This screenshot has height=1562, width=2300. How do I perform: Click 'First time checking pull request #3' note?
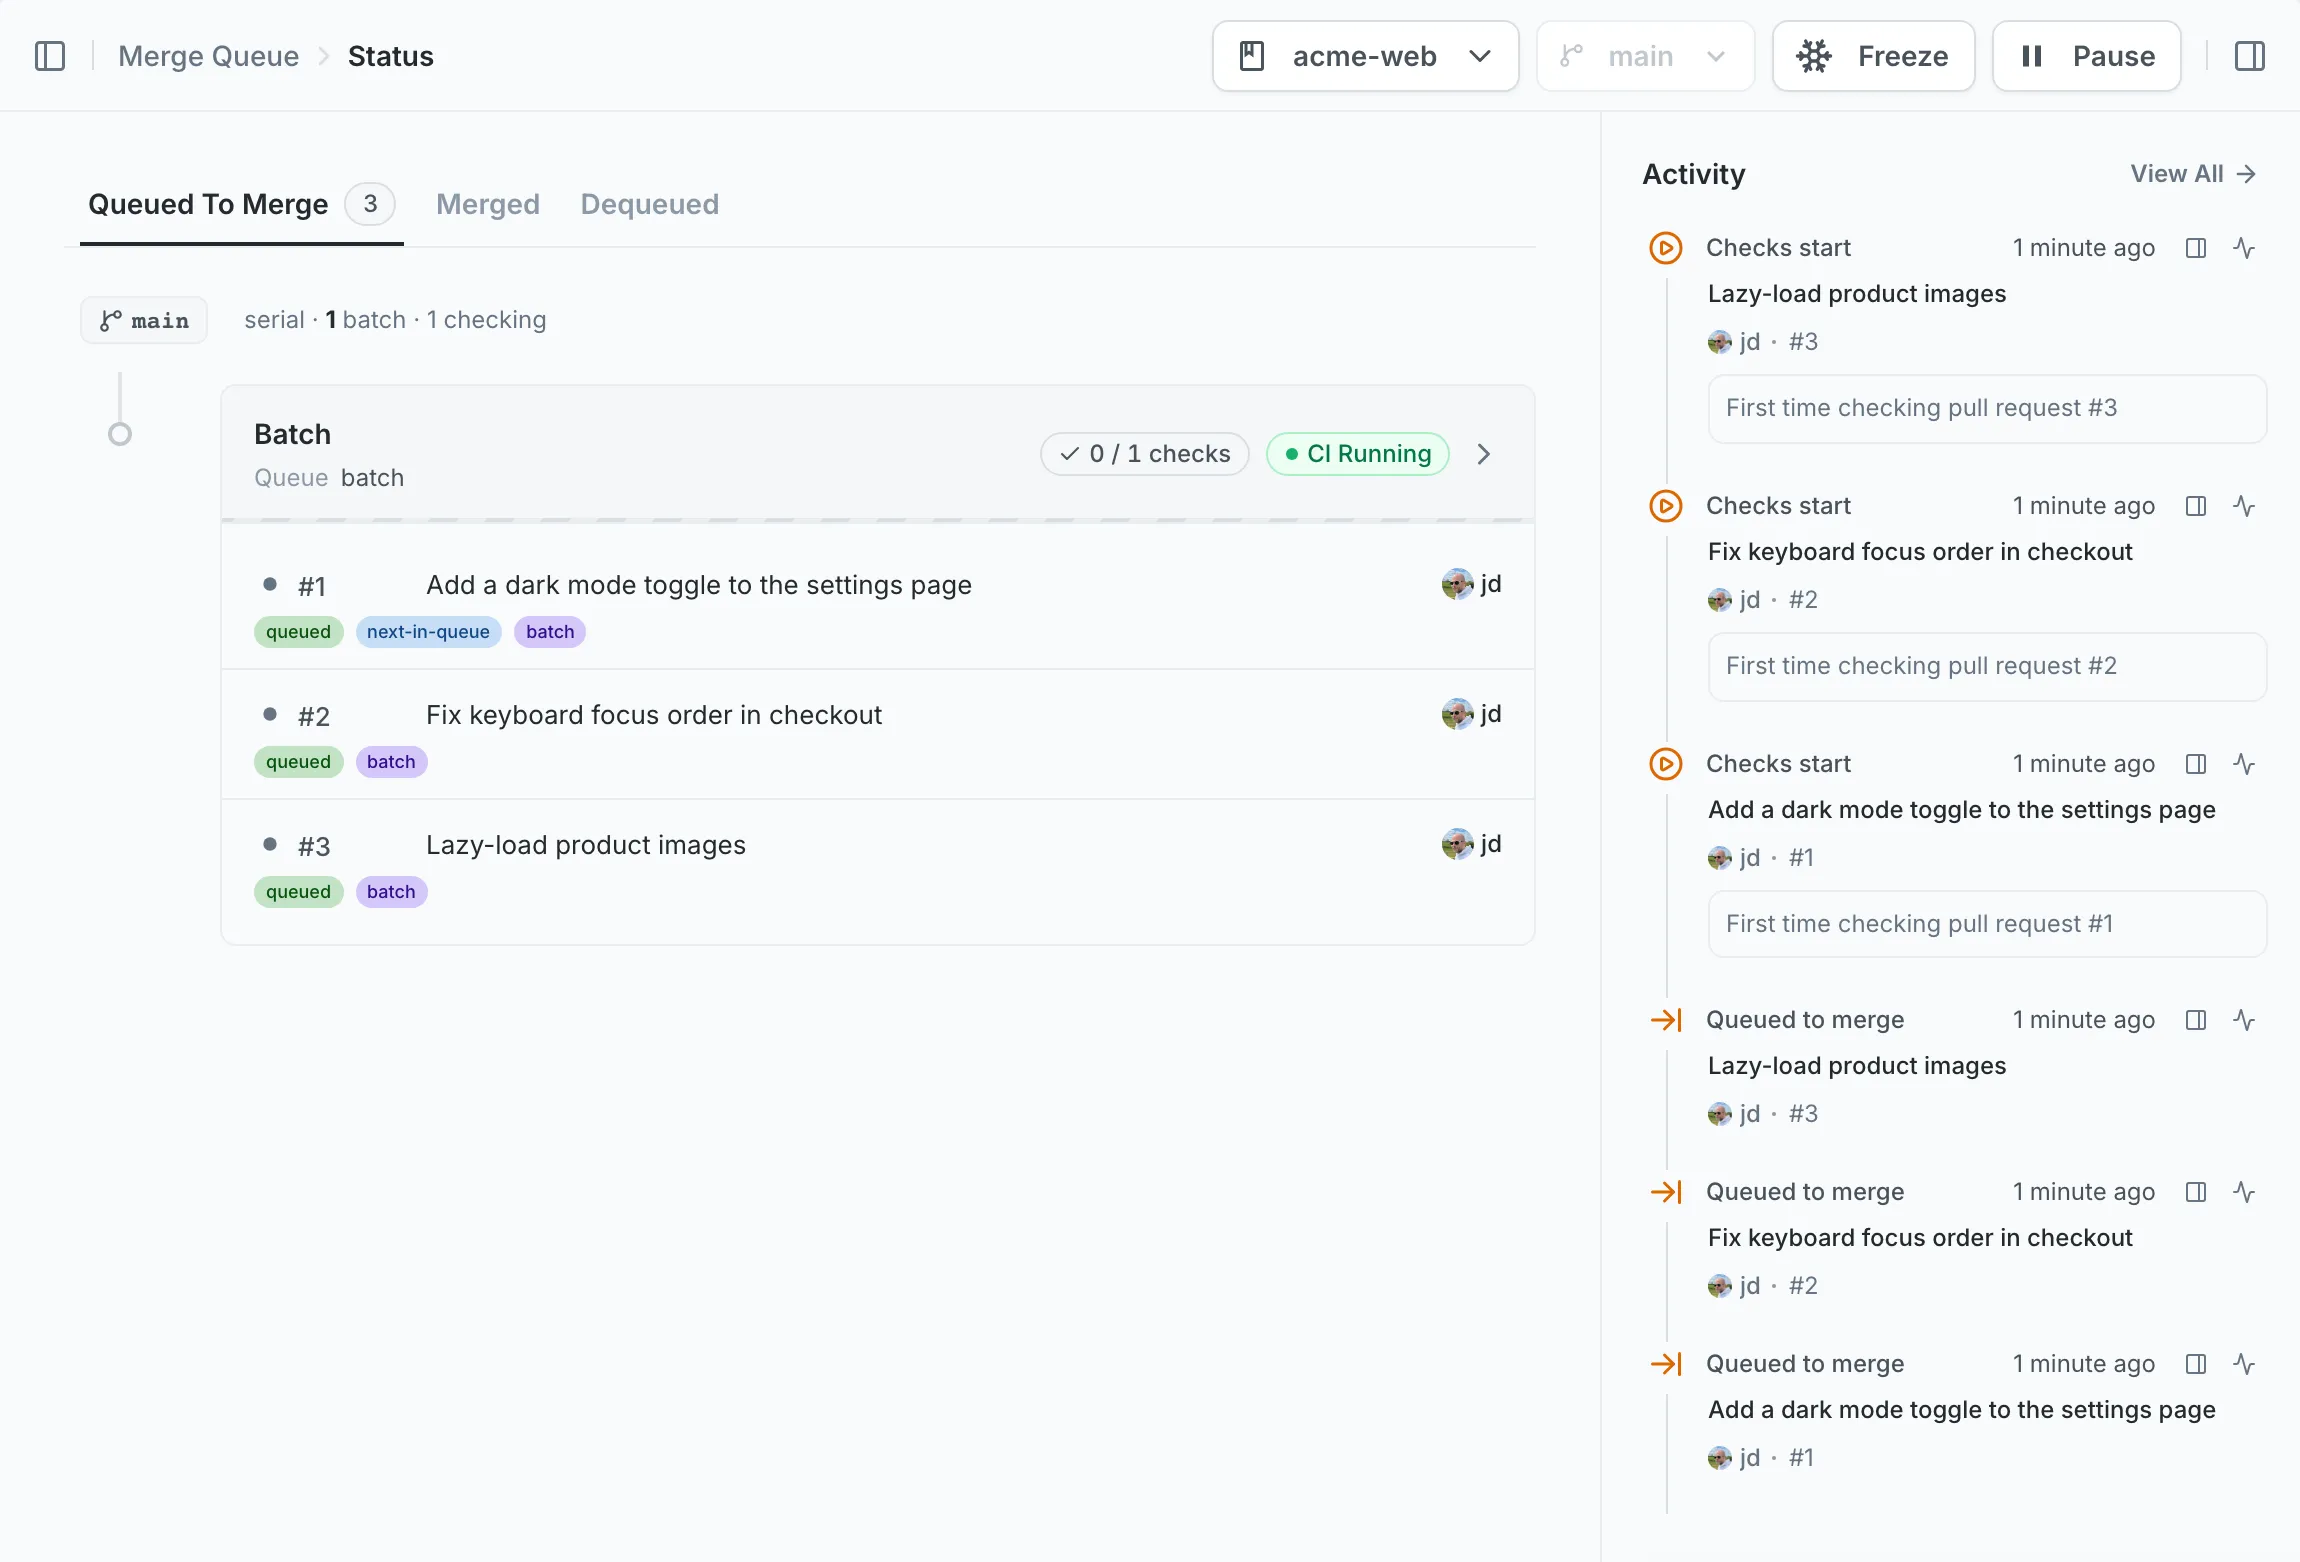[1987, 409]
